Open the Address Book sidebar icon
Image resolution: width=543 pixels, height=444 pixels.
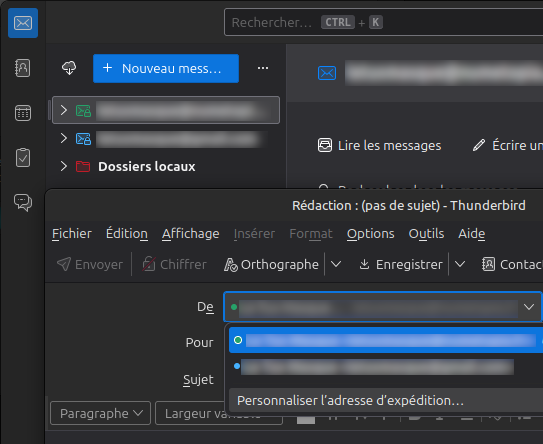23,68
